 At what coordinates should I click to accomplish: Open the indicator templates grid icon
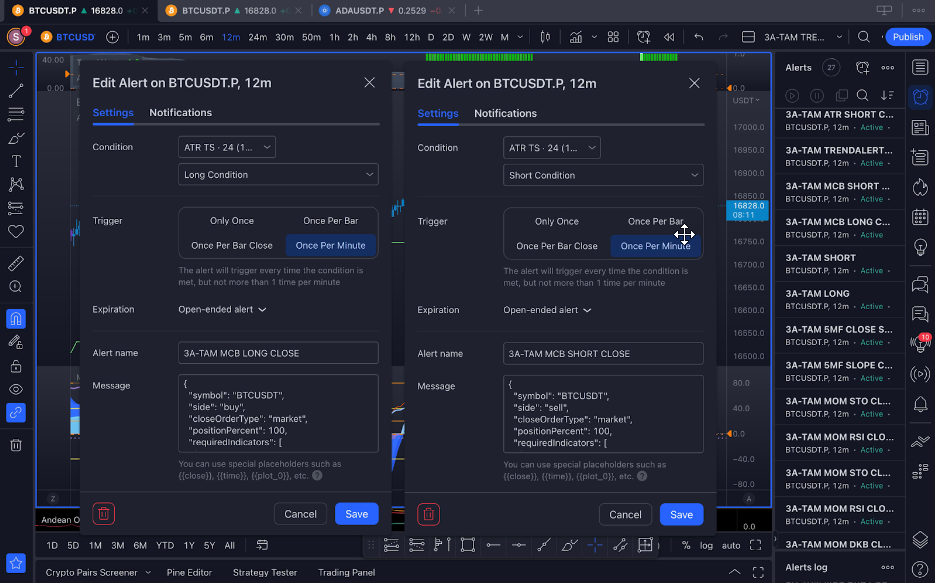click(x=613, y=37)
